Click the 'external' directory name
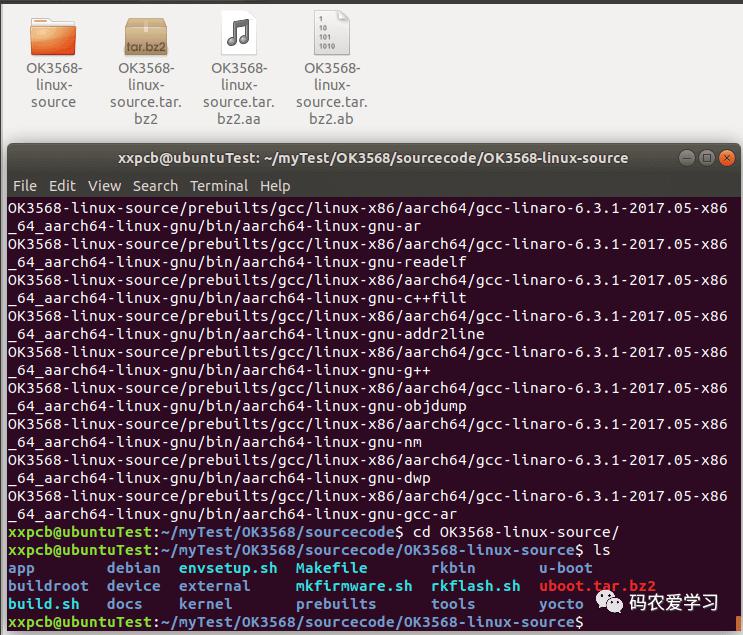Image resolution: width=743 pixels, height=635 pixels. [x=214, y=586]
